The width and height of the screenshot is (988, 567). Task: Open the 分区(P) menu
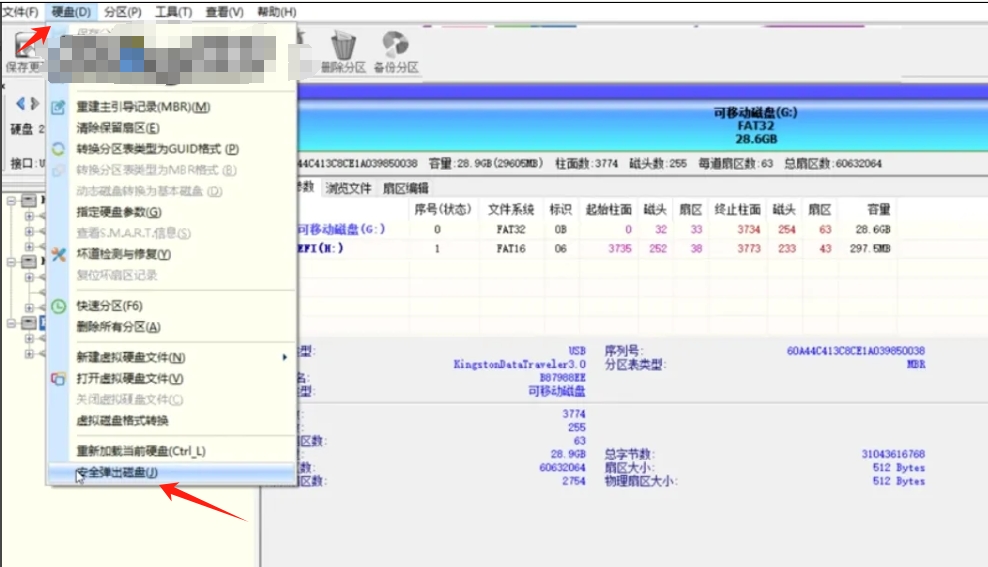122,11
